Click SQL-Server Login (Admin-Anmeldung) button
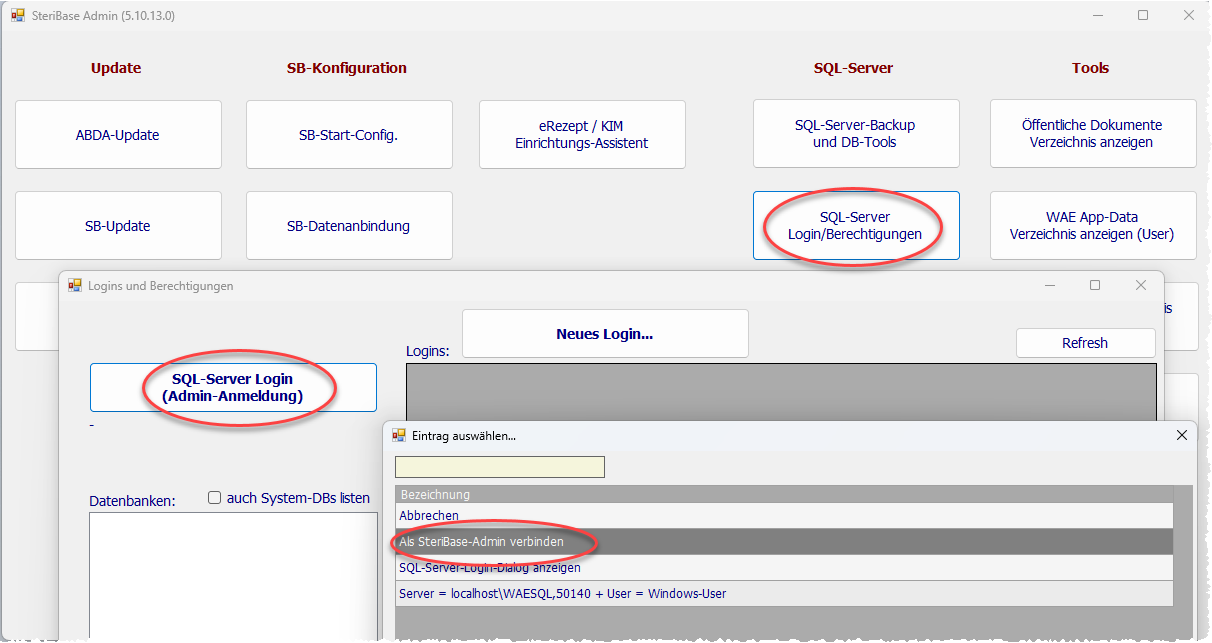This screenshot has height=643, width=1212. coord(233,387)
